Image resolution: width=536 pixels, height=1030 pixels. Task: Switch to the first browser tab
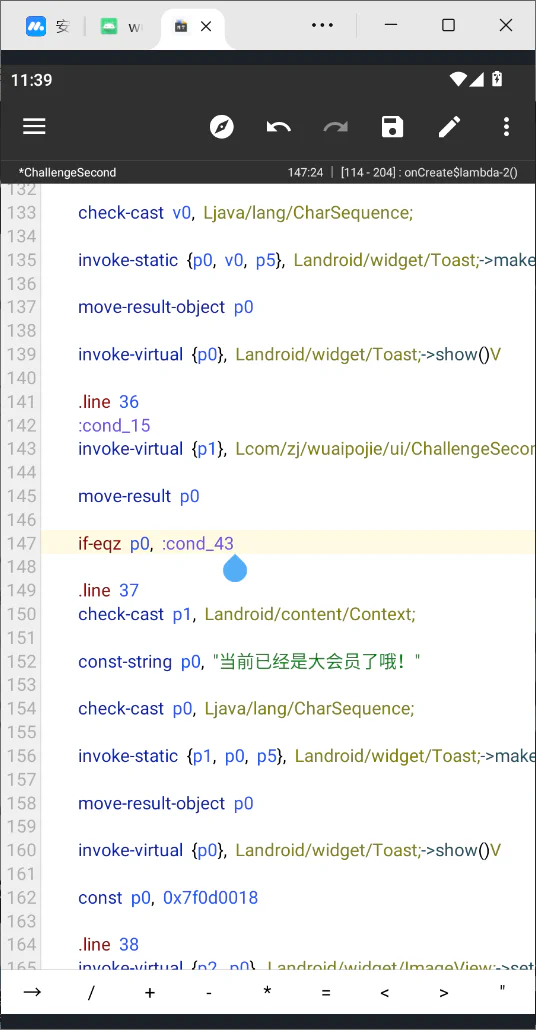pyautogui.click(x=47, y=26)
